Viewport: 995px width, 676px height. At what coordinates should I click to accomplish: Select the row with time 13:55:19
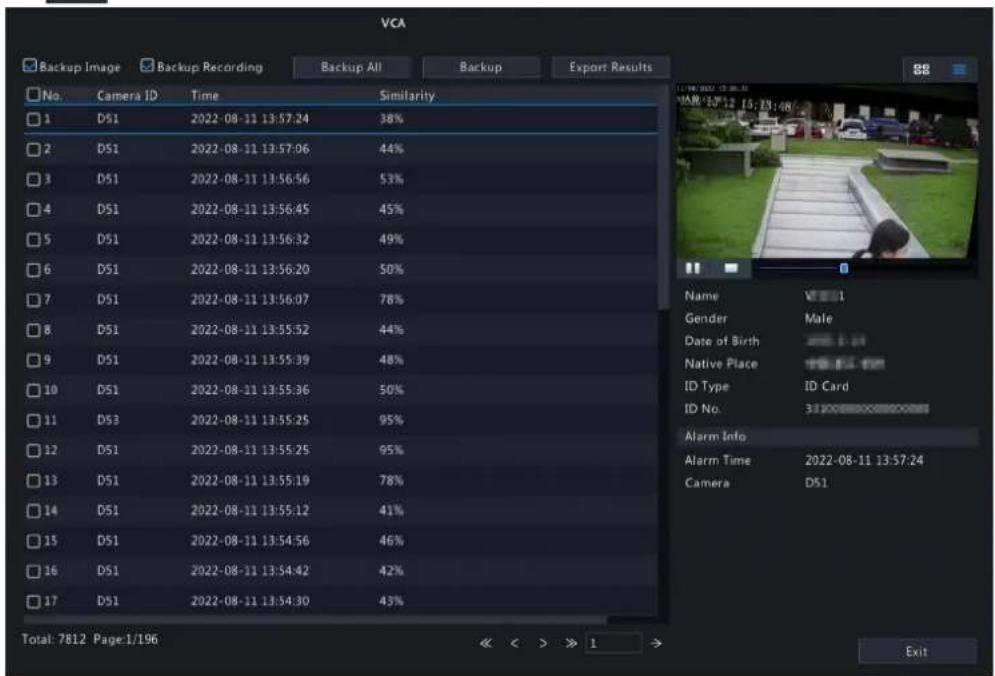click(341, 480)
